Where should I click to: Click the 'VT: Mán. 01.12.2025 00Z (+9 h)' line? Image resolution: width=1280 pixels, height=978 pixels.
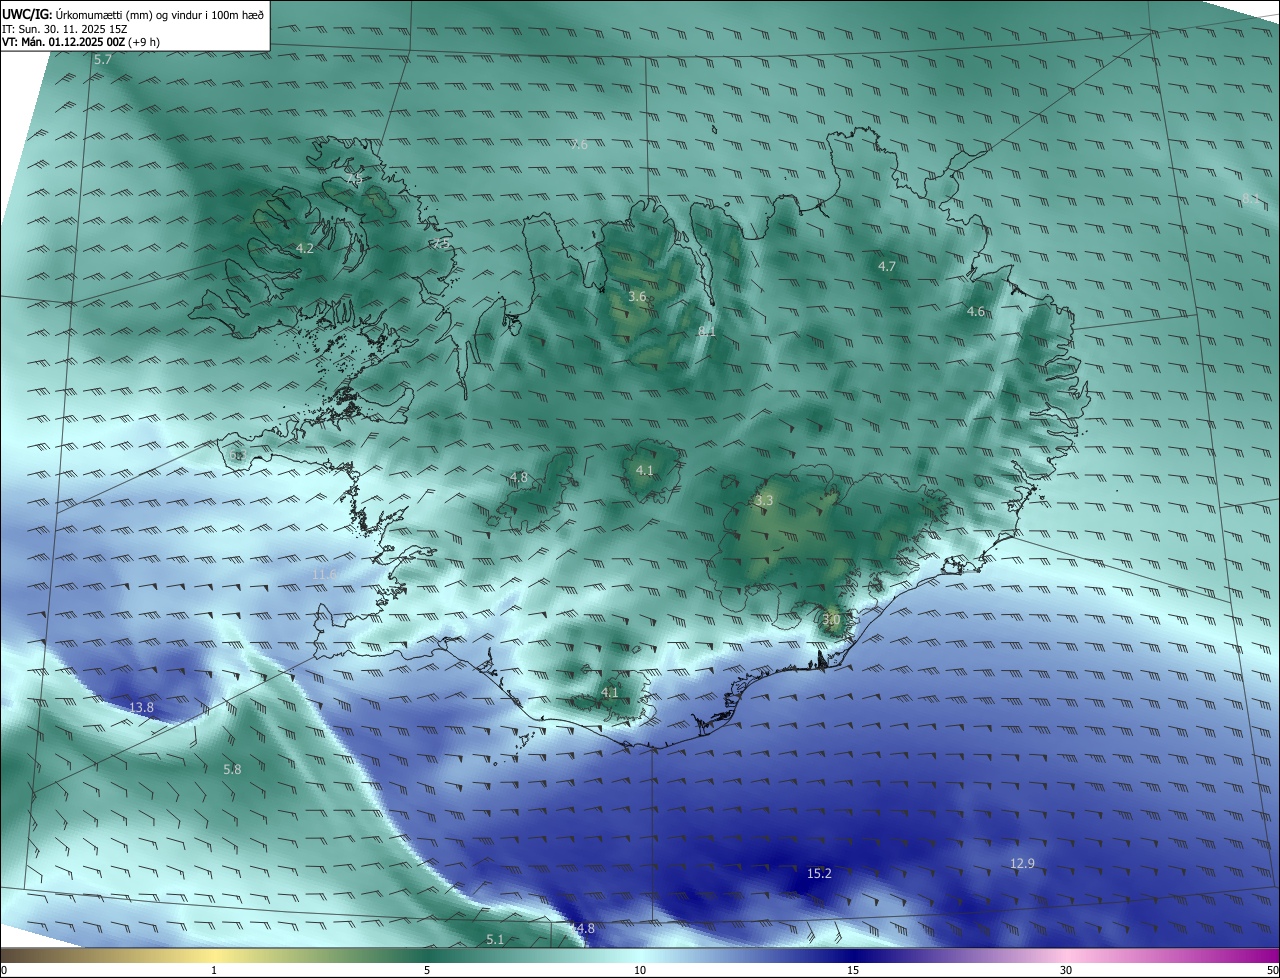(x=81, y=43)
